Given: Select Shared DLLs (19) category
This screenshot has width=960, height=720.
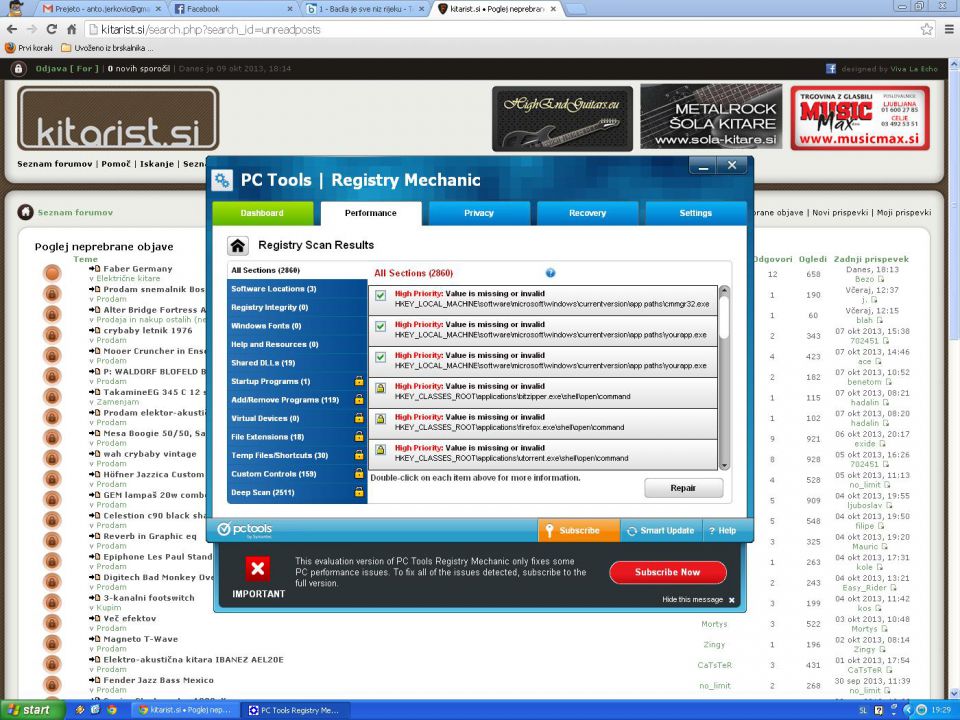Looking at the screenshot, I should point(297,362).
